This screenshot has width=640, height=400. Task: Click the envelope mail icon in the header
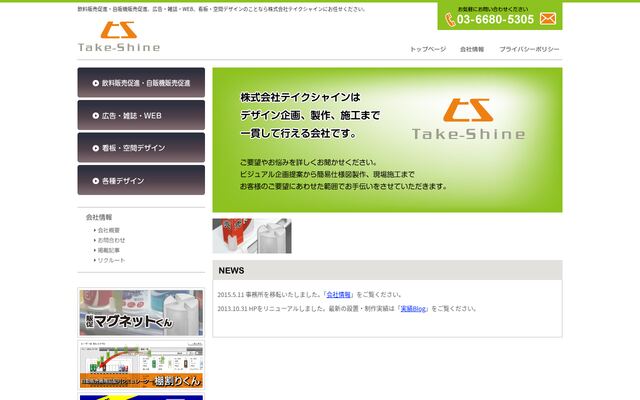[x=548, y=18]
